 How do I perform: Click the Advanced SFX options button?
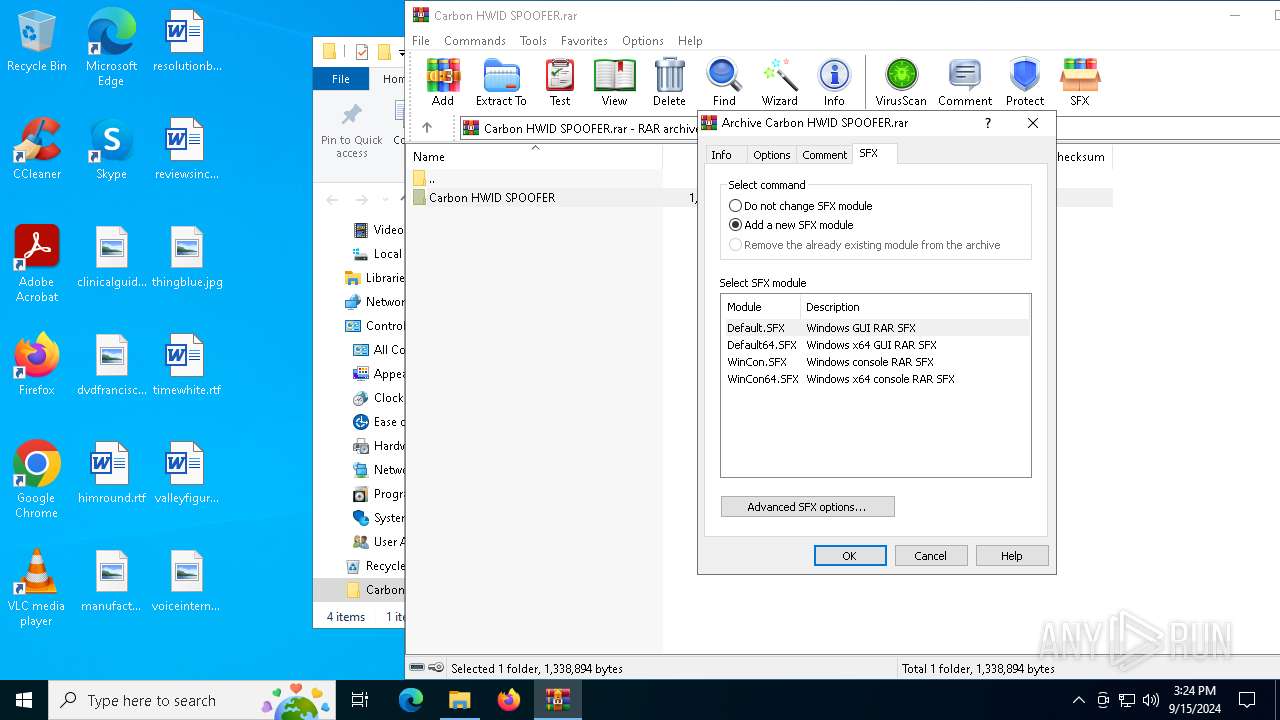(x=807, y=507)
